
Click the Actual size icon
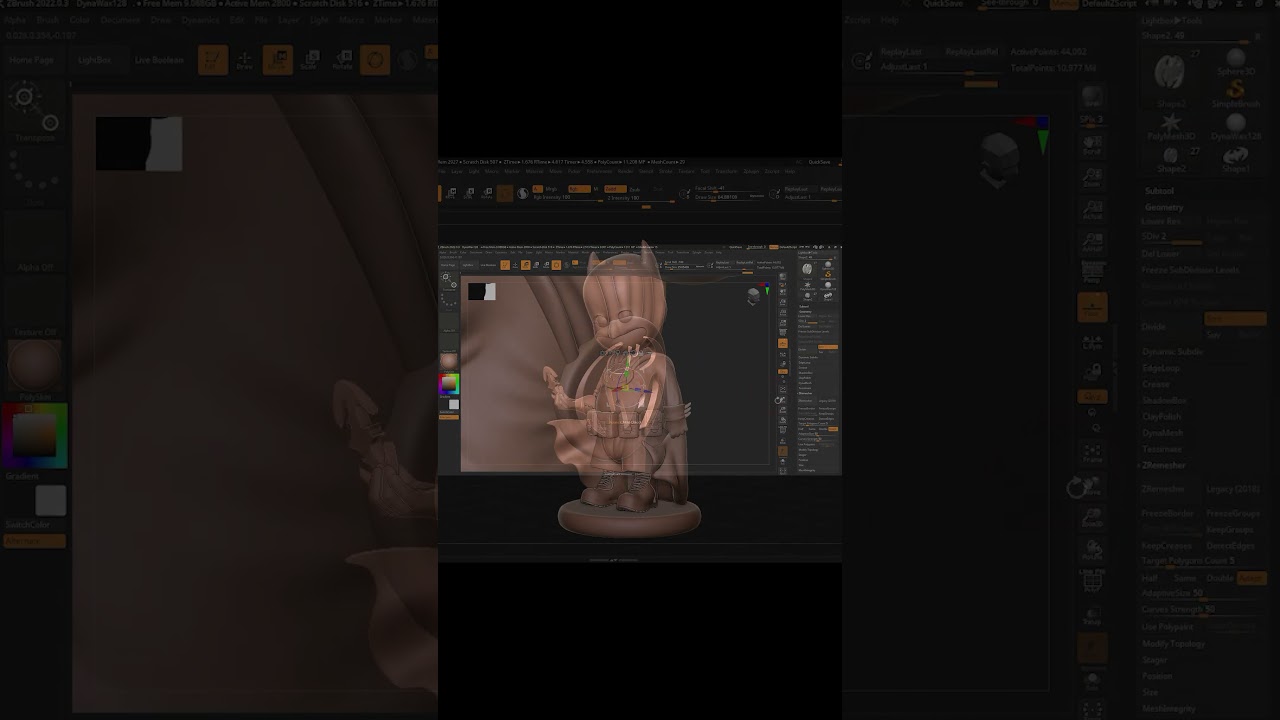coord(1092,210)
